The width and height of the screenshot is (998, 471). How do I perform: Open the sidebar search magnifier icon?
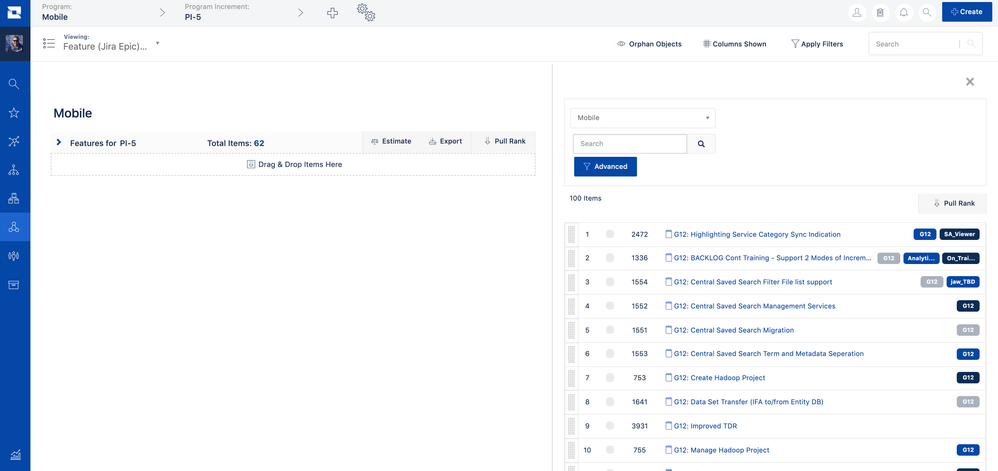pyautogui.click(x=13, y=84)
